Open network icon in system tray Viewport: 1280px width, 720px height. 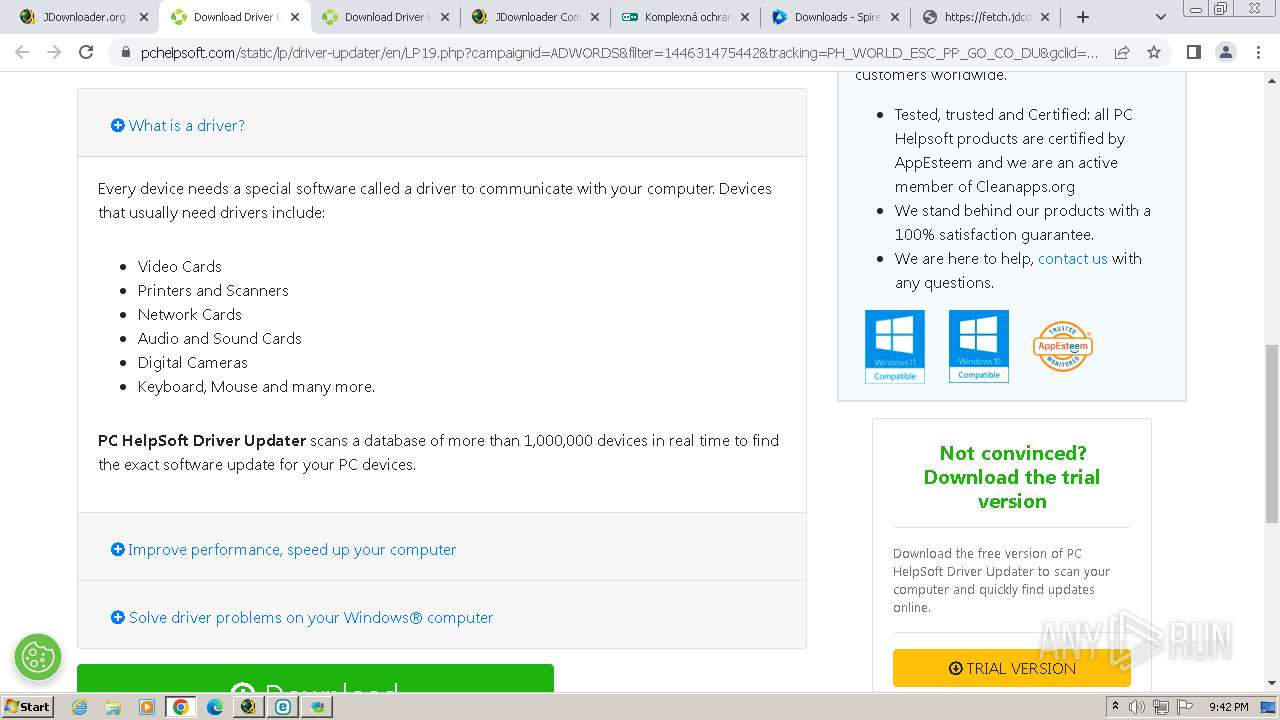click(1161, 707)
